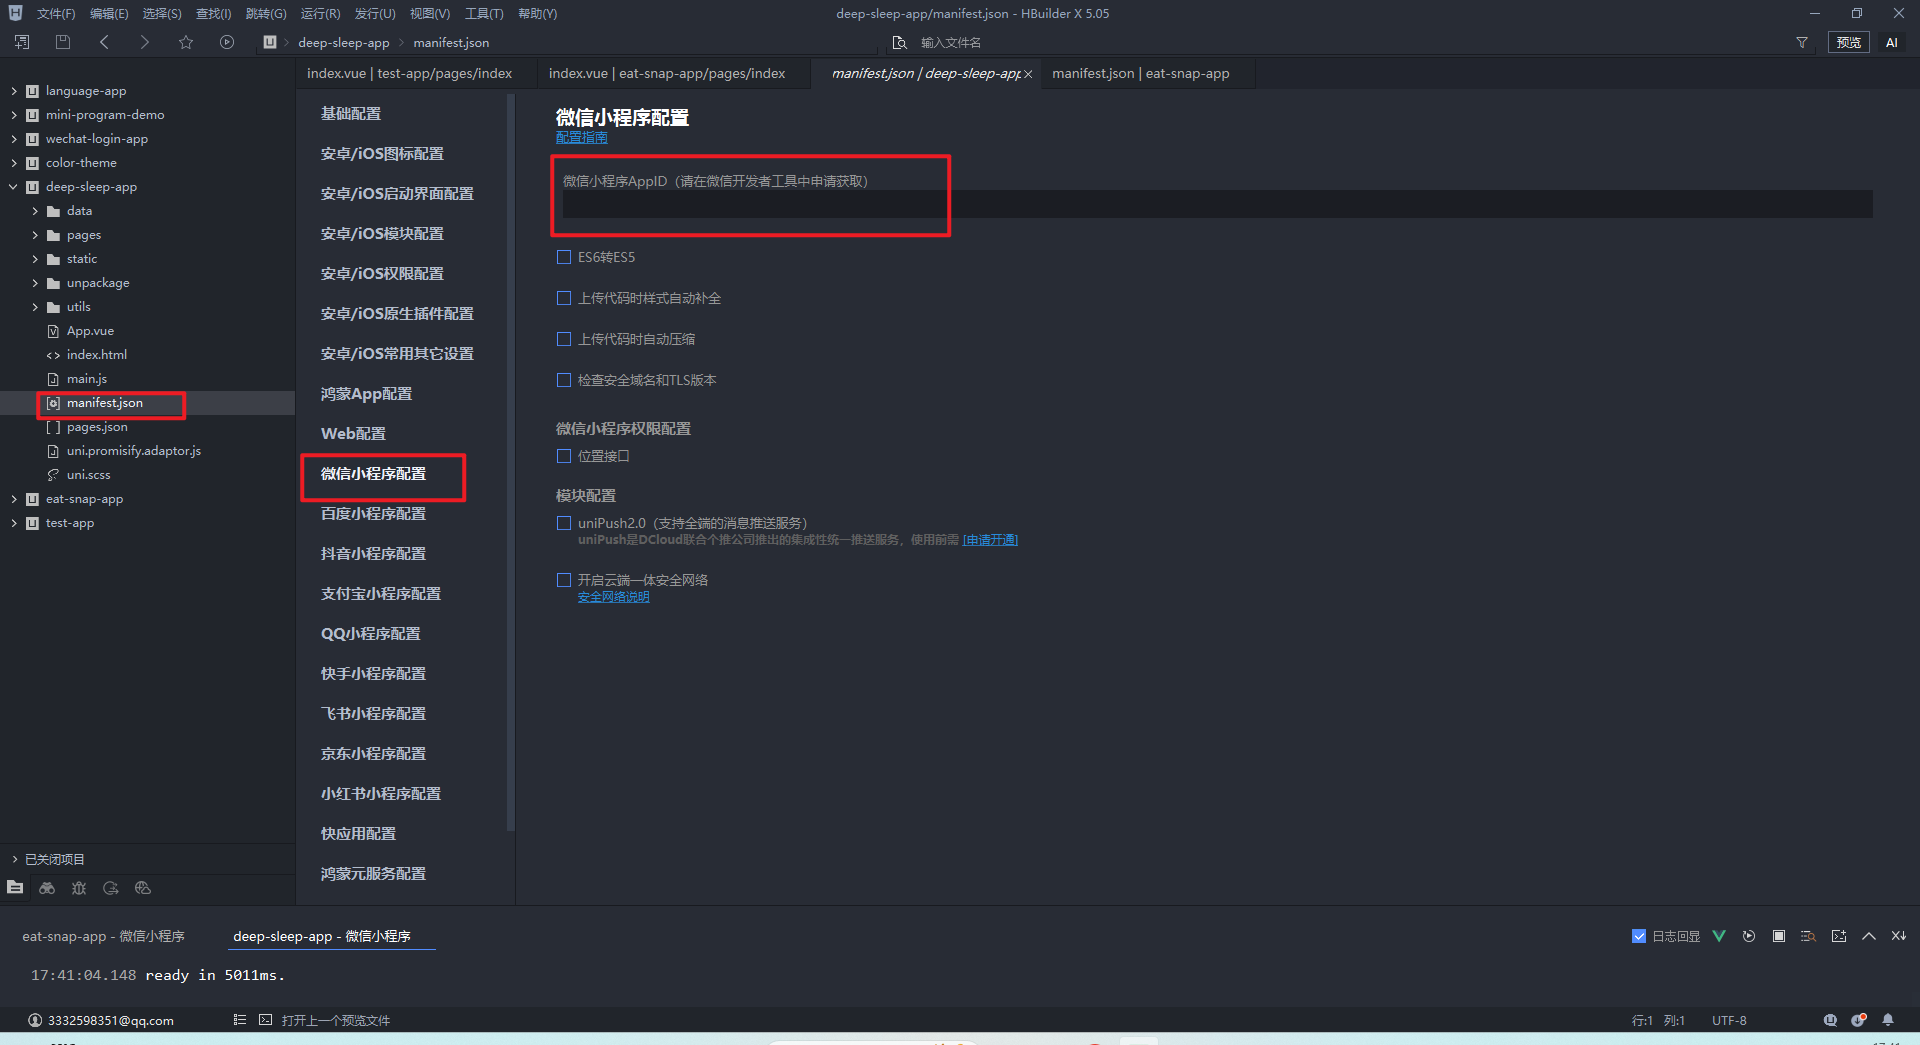The width and height of the screenshot is (1920, 1045).
Task: Expand the eat-snap-app project
Action: coord(14,499)
